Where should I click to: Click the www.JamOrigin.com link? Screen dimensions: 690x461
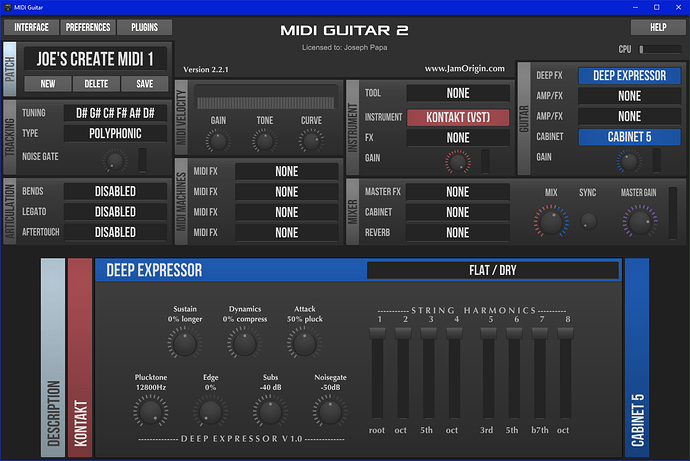tap(465, 69)
